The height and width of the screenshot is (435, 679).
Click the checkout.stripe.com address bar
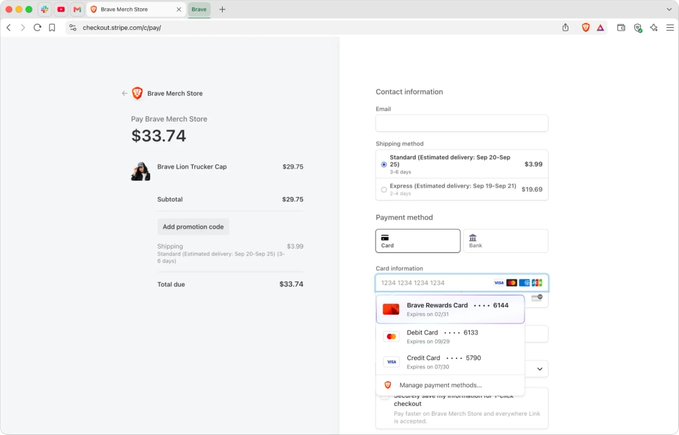tap(312, 27)
